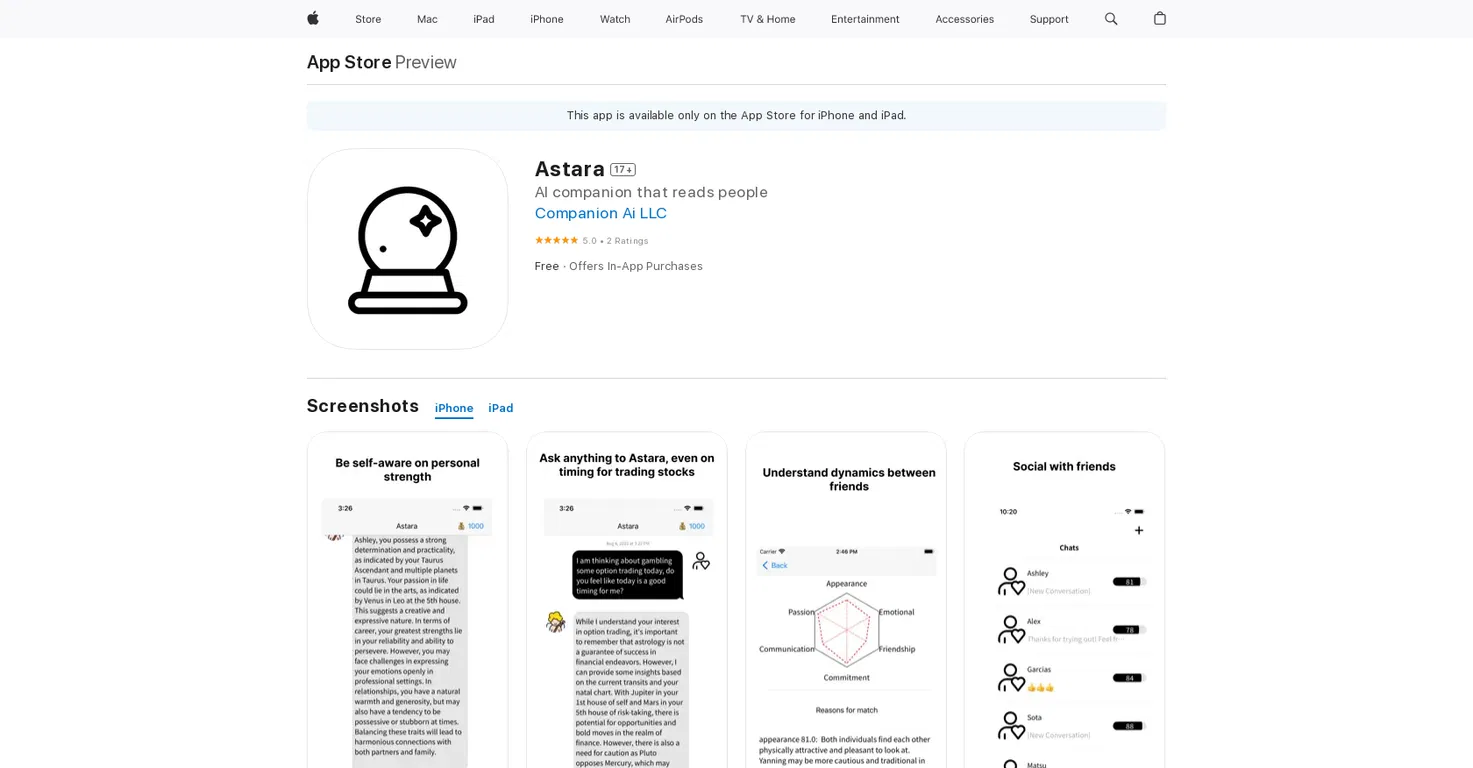Open the Entertainment menu item
The width and height of the screenshot is (1473, 768).
(x=865, y=19)
